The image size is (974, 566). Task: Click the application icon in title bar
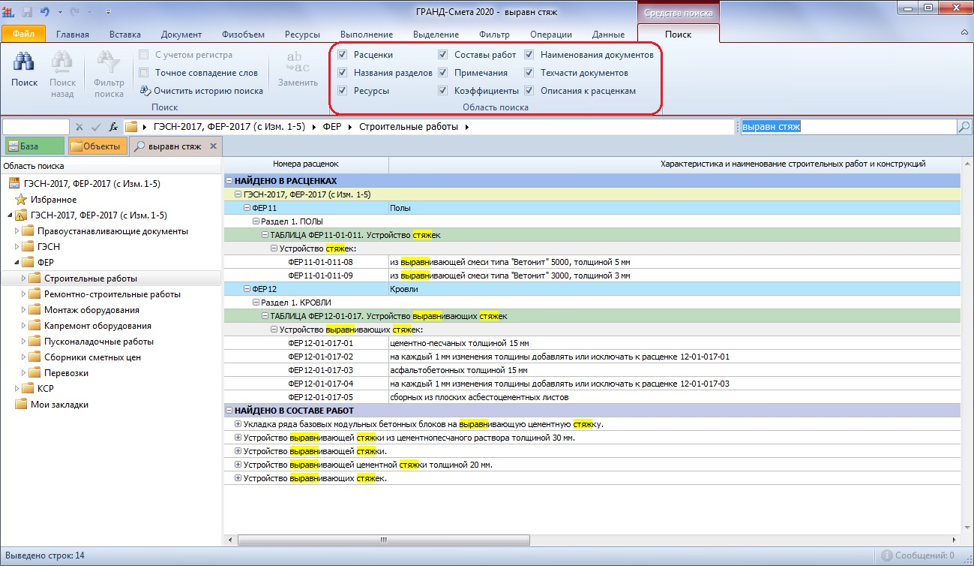(8, 11)
